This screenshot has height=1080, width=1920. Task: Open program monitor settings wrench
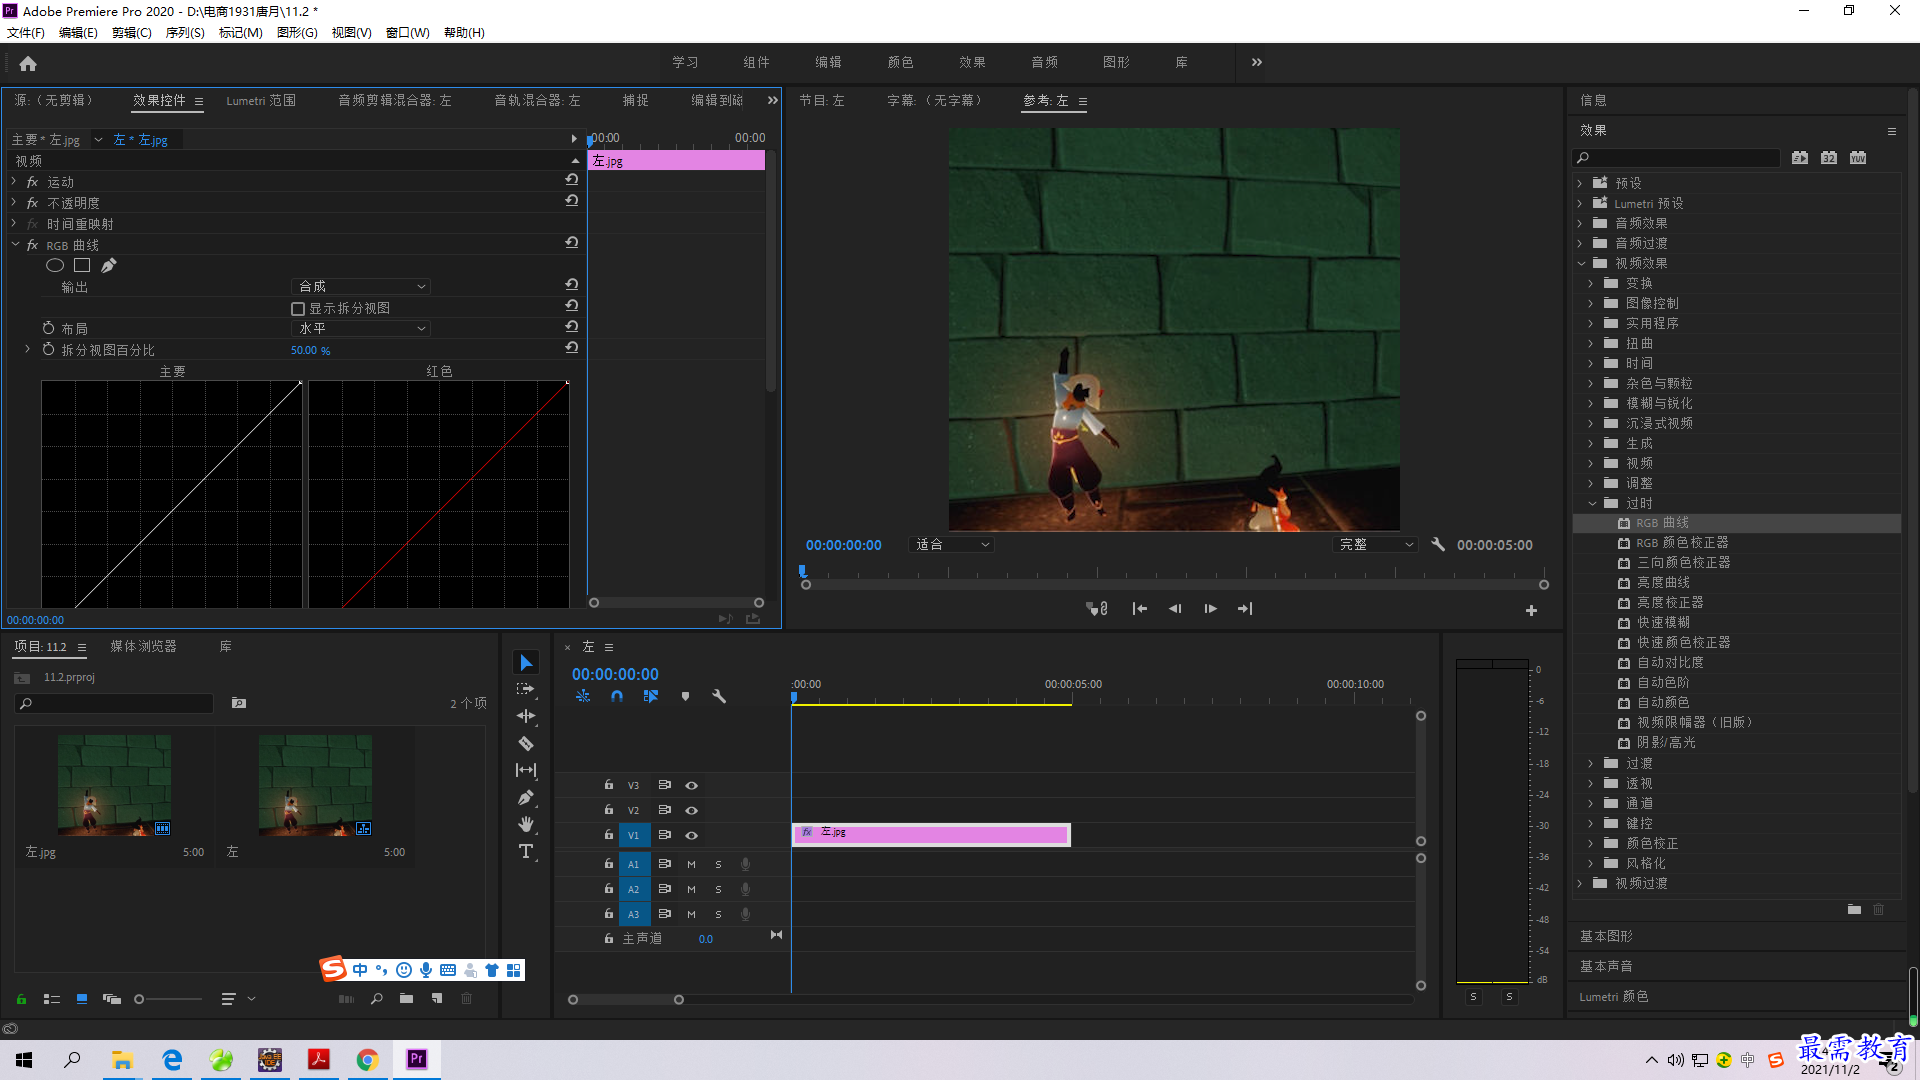pos(1438,545)
